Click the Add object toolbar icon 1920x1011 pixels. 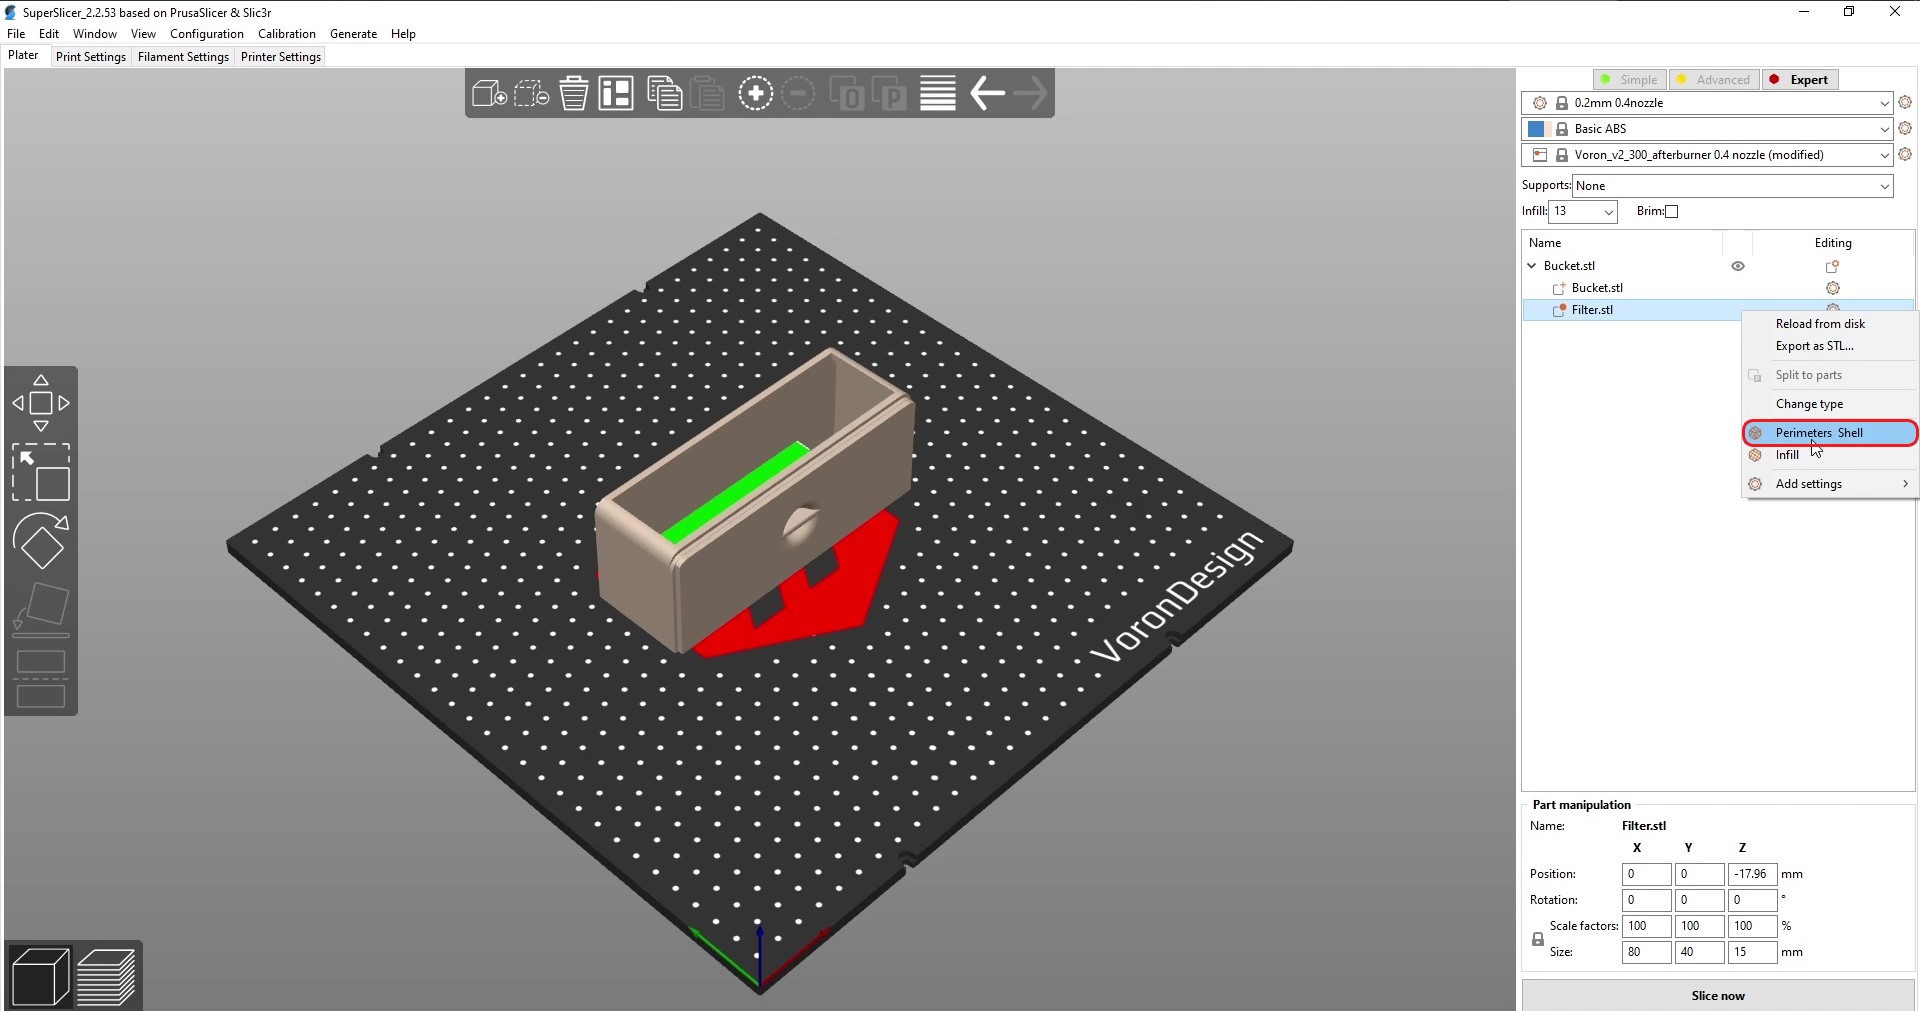pyautogui.click(x=489, y=94)
